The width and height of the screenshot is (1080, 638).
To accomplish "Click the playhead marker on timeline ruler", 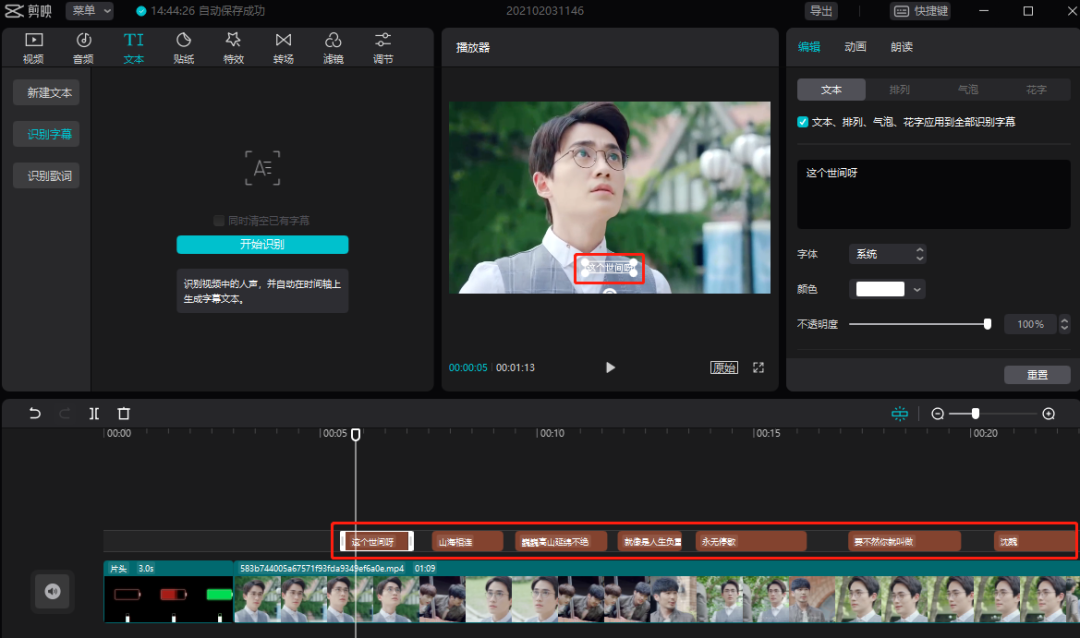I will (x=355, y=435).
